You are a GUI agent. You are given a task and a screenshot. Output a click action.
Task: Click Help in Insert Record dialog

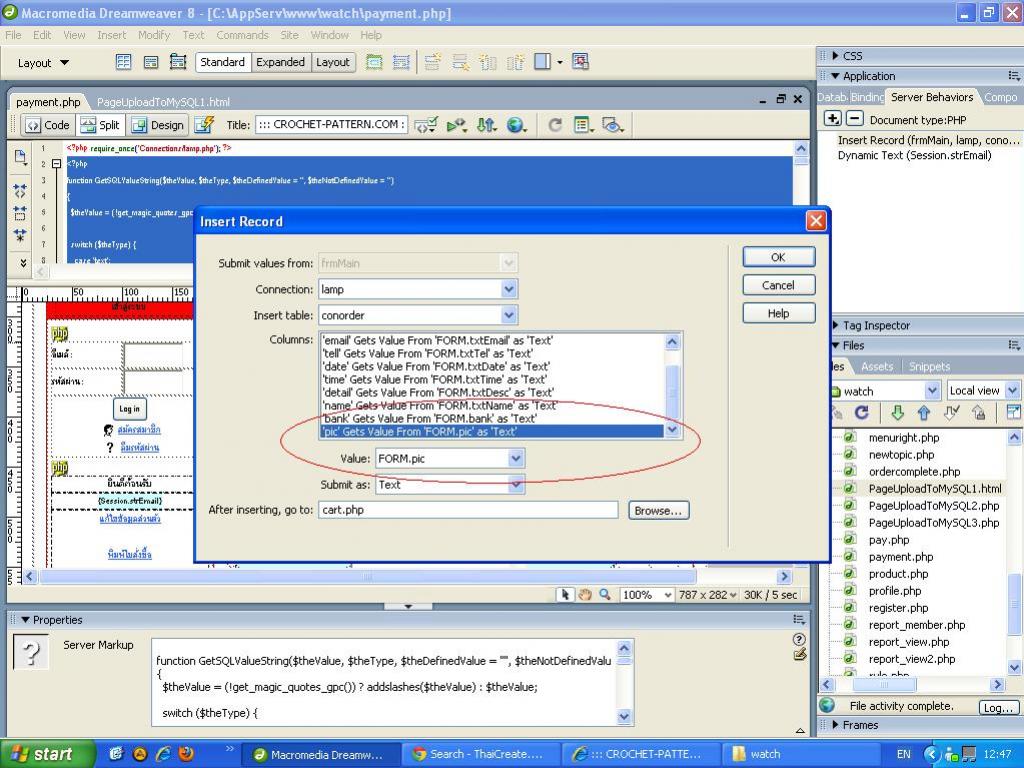click(778, 313)
